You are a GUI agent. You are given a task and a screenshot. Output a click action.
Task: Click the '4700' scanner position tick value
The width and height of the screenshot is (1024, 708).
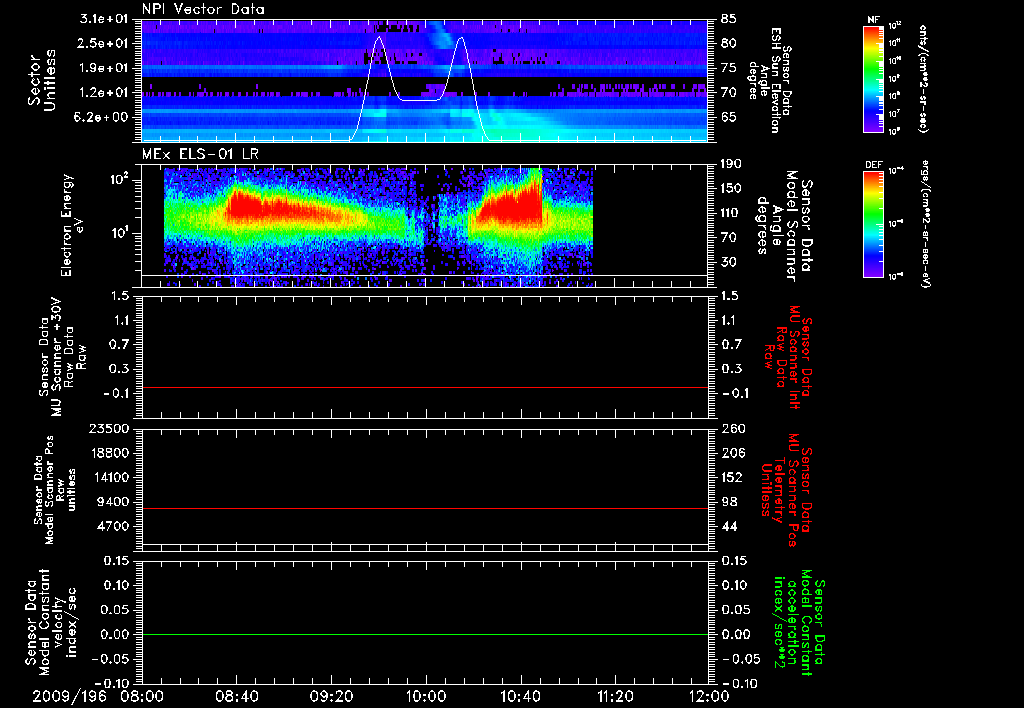coord(113,526)
